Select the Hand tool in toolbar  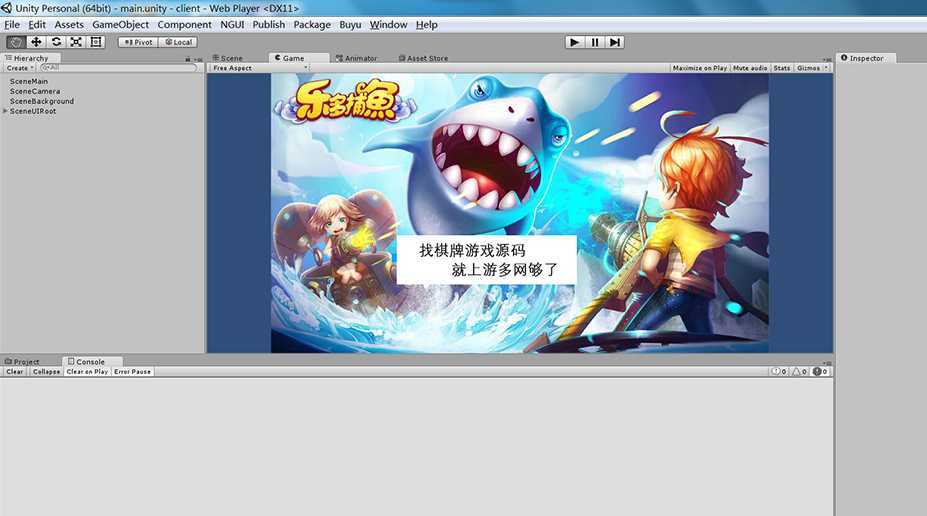point(16,42)
